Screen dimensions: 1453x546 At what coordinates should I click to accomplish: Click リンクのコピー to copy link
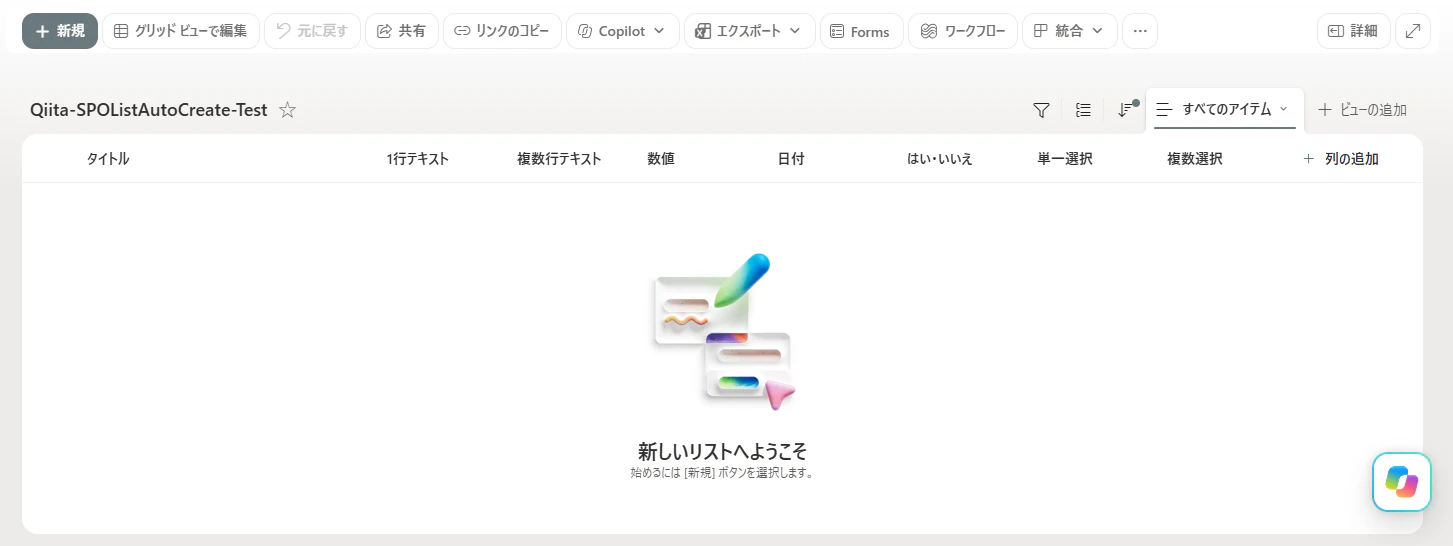(502, 31)
